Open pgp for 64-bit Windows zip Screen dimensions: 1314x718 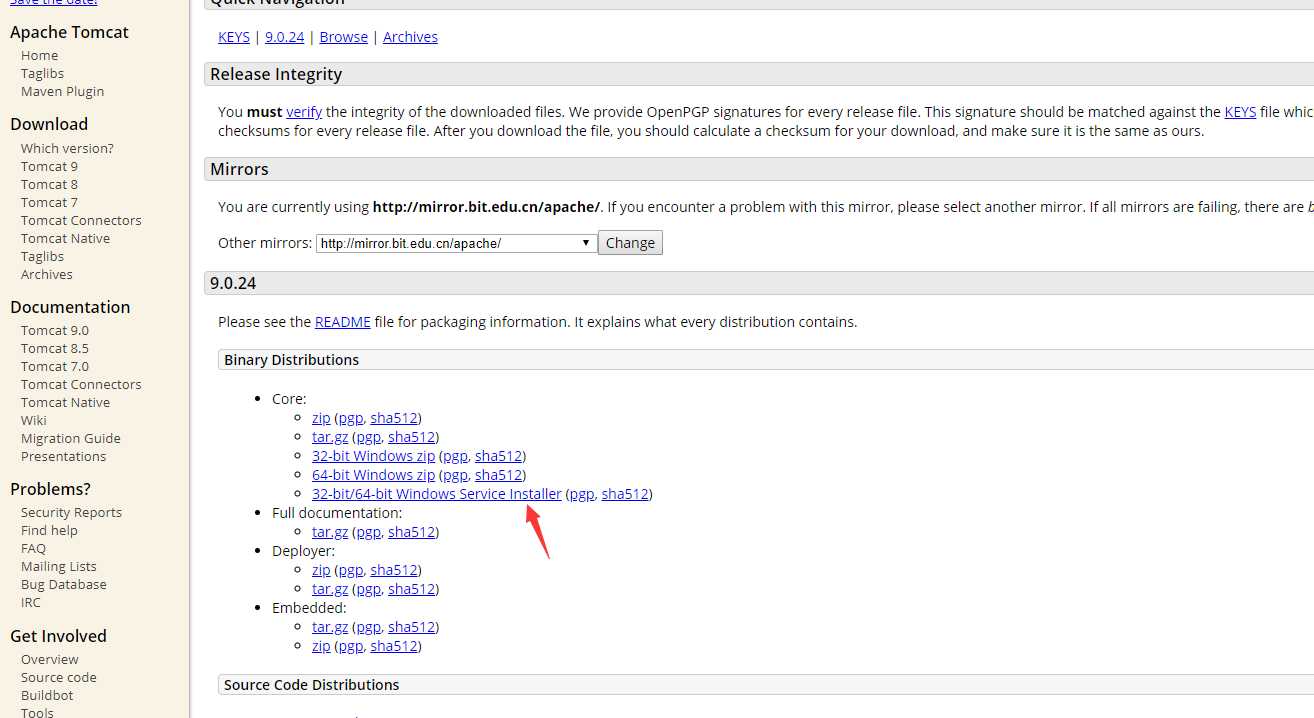455,475
